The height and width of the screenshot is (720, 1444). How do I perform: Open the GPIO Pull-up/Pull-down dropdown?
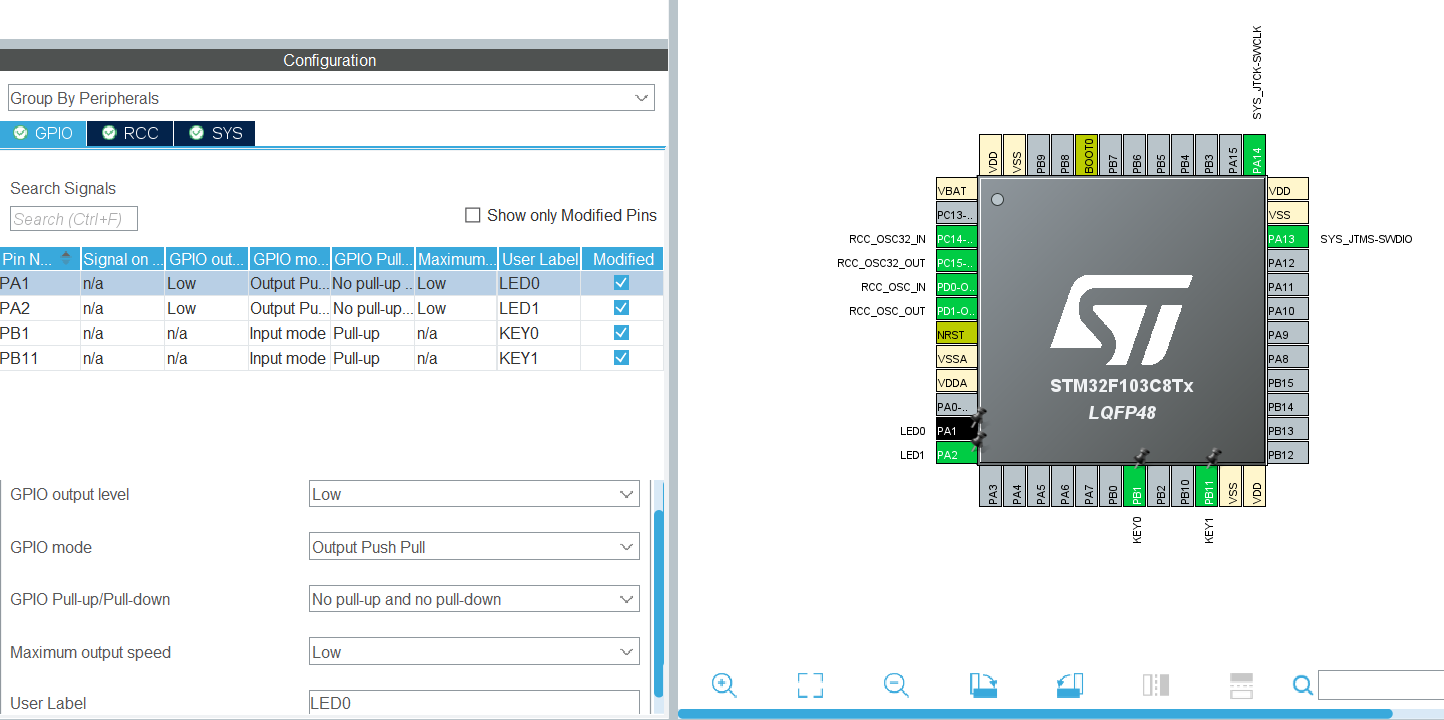[474, 599]
